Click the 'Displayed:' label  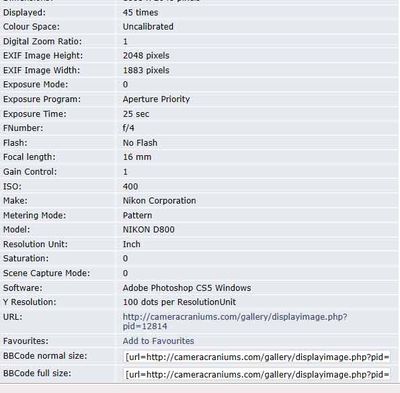(x=24, y=13)
